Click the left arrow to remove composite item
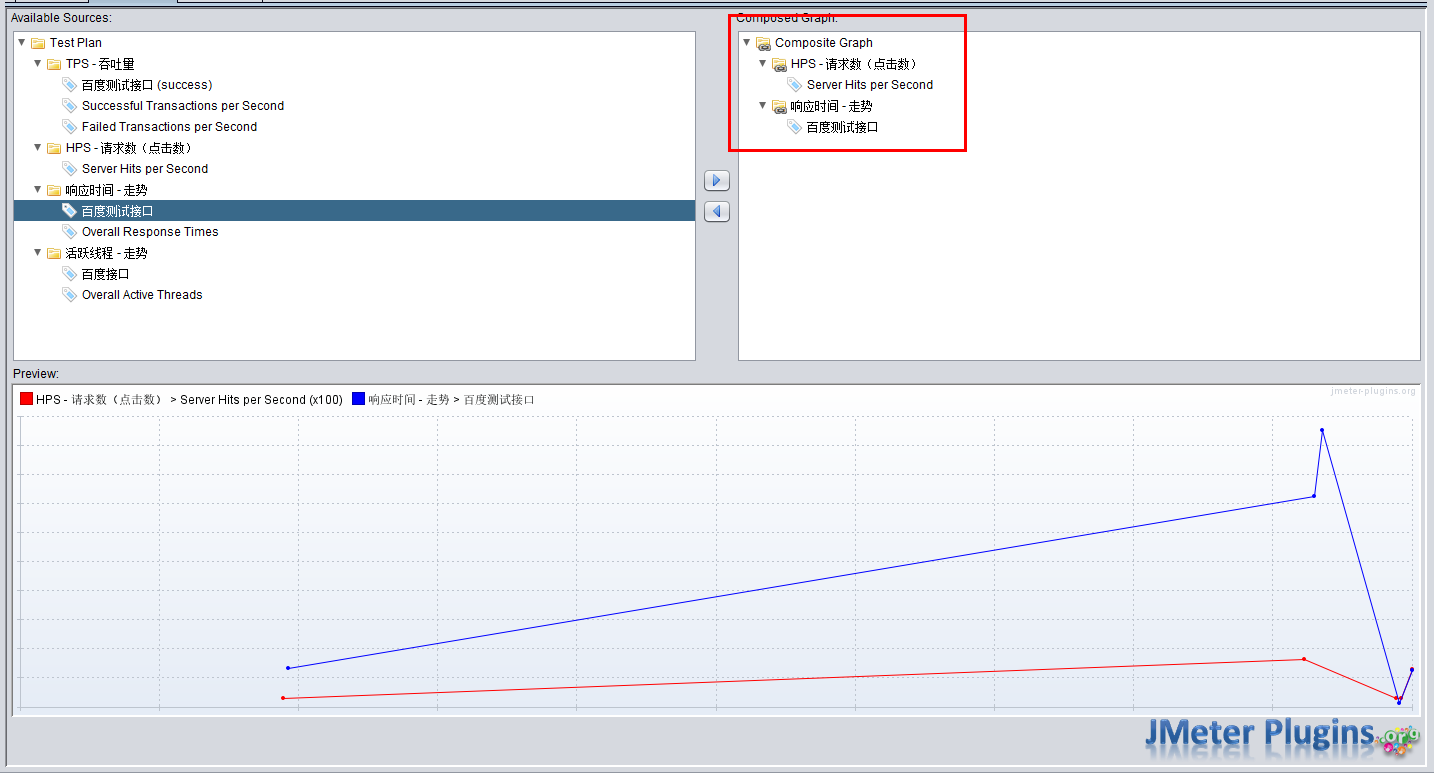Viewport: 1434px width, 773px height. coord(716,211)
